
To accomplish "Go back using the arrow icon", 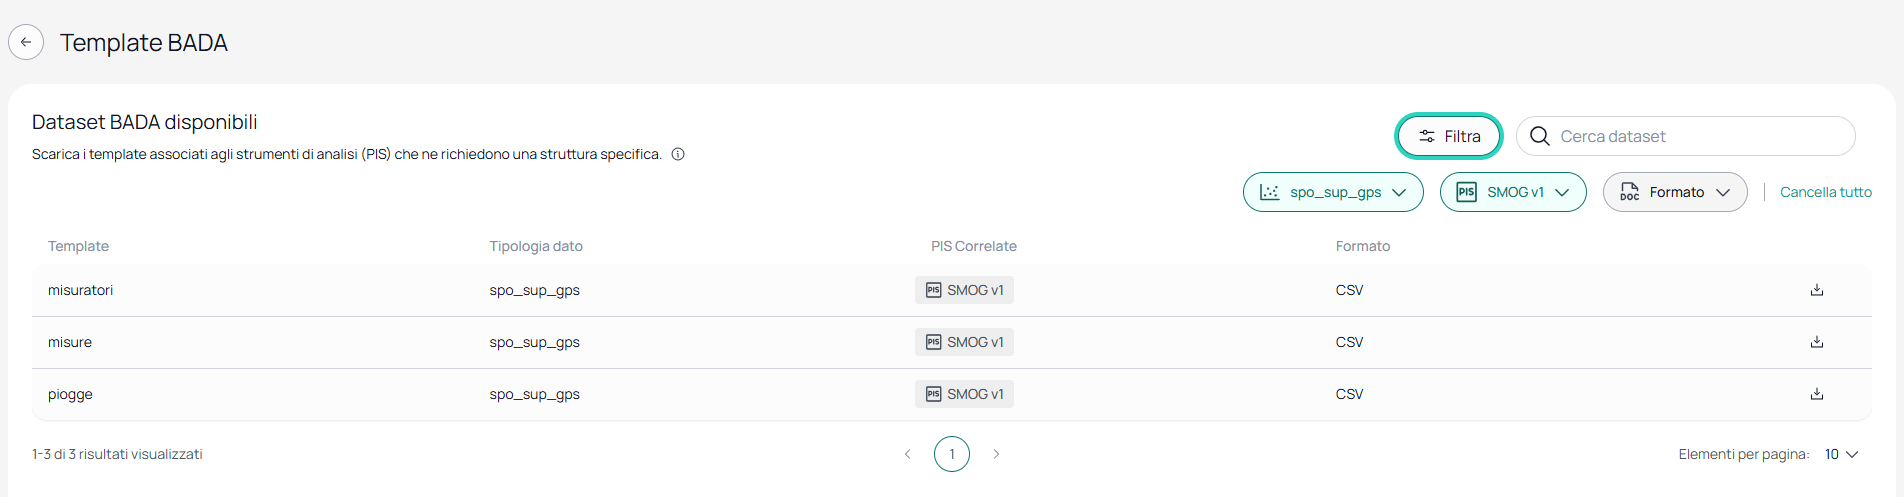I will click(x=26, y=42).
